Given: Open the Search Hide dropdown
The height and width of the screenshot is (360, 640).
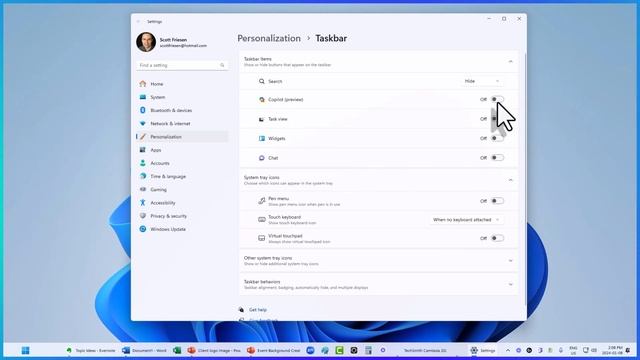Looking at the screenshot, I should coord(482,81).
